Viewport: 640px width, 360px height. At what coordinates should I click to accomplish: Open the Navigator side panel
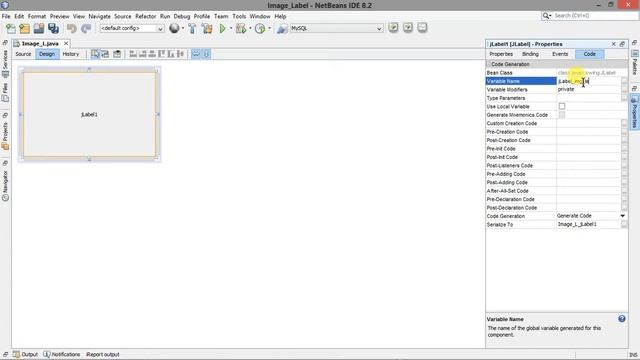5,186
